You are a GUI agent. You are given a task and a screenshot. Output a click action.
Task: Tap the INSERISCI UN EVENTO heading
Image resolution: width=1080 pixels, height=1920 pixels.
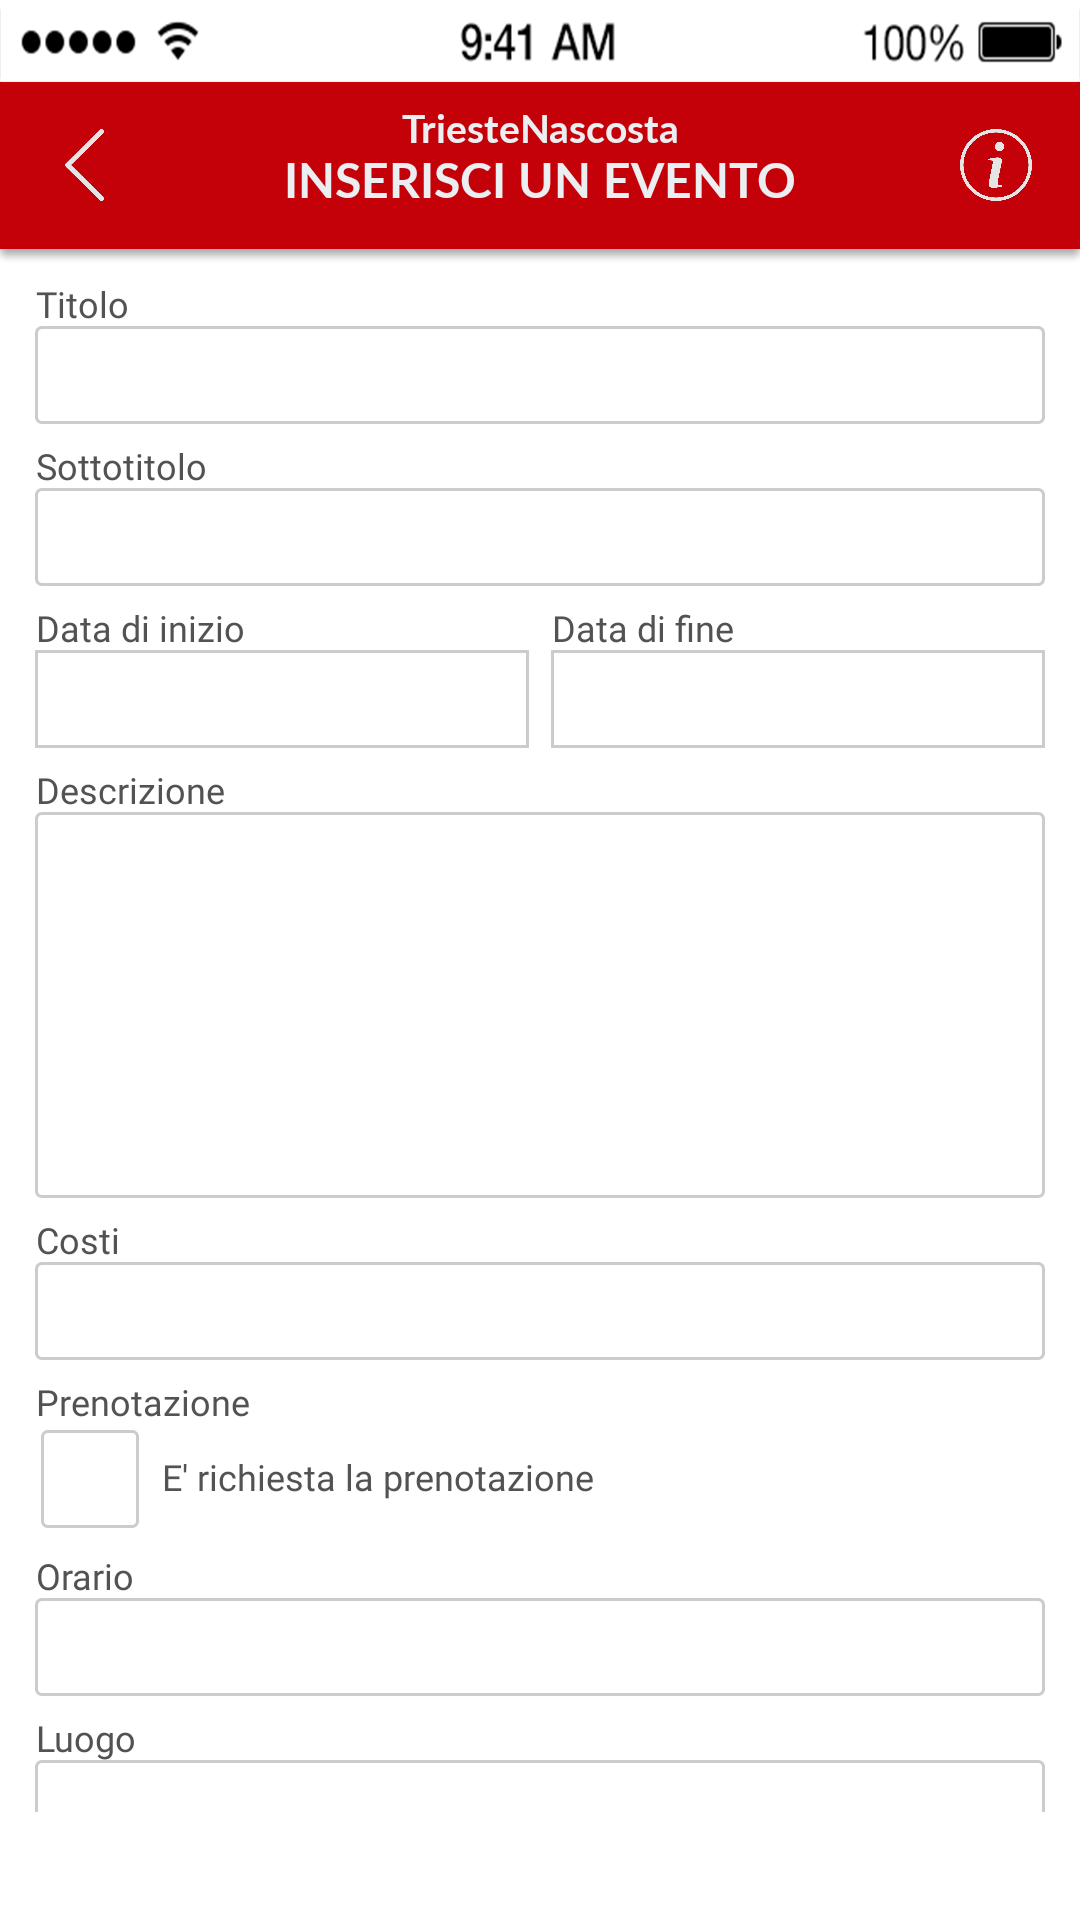[540, 181]
